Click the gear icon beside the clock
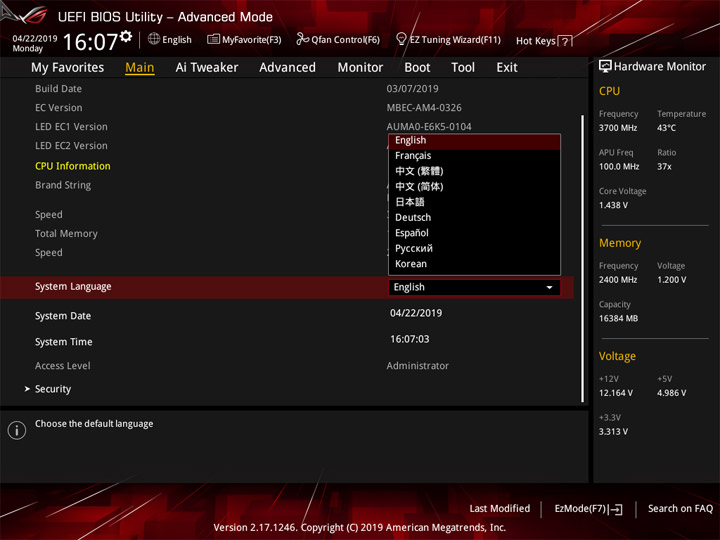Image resolution: width=720 pixels, height=540 pixels. click(126, 37)
